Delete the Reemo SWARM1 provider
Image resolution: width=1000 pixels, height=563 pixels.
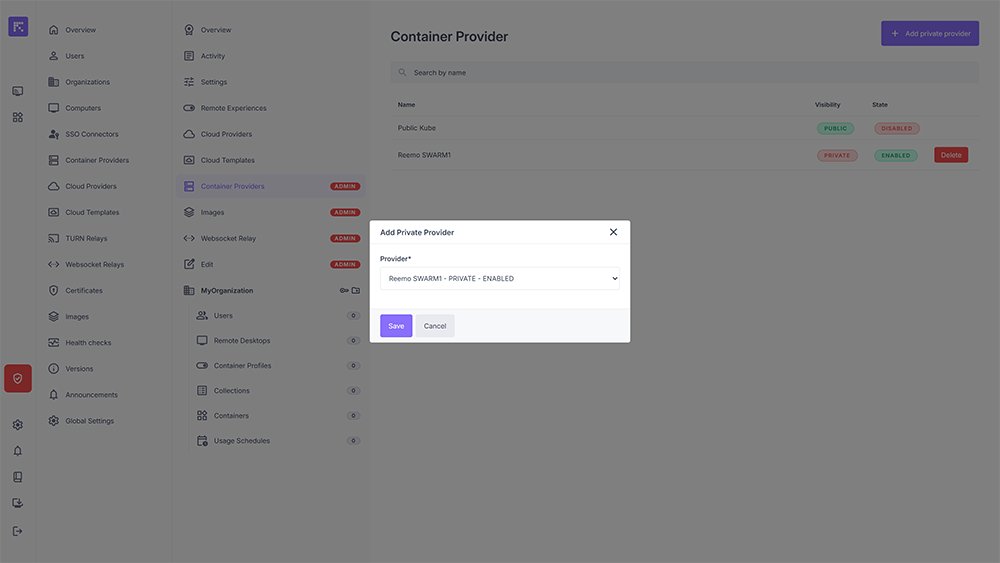click(951, 155)
